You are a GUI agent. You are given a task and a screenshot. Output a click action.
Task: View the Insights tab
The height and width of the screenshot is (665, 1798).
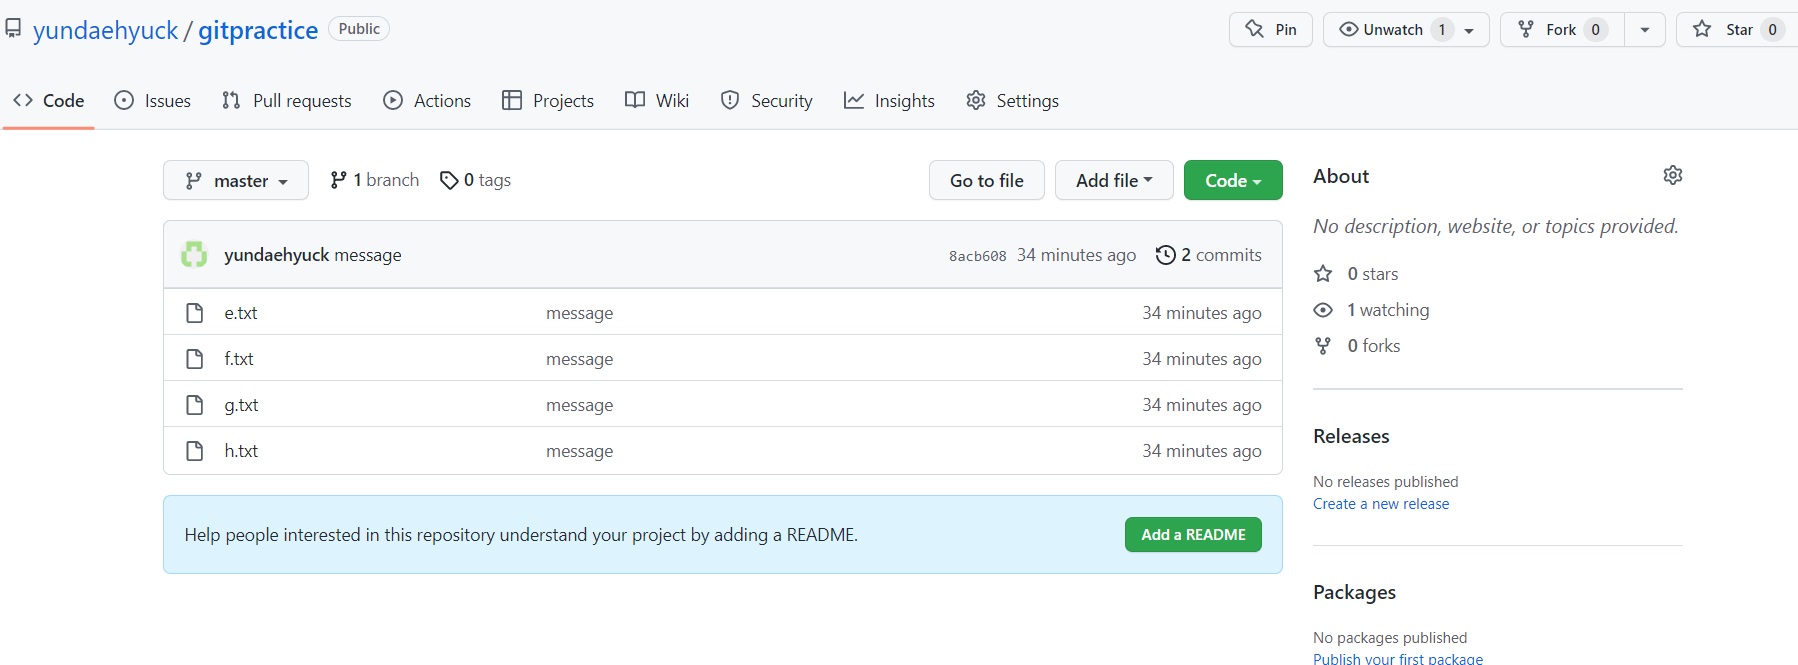click(x=889, y=100)
